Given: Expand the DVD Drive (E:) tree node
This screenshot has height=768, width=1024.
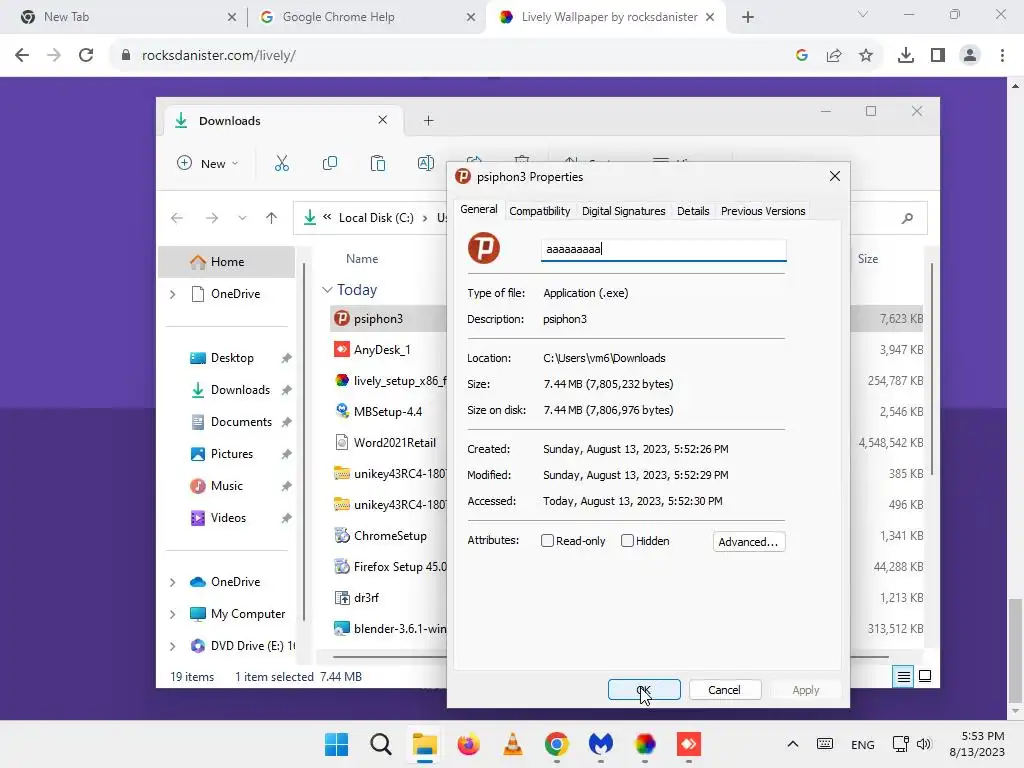Looking at the screenshot, I should (172, 646).
